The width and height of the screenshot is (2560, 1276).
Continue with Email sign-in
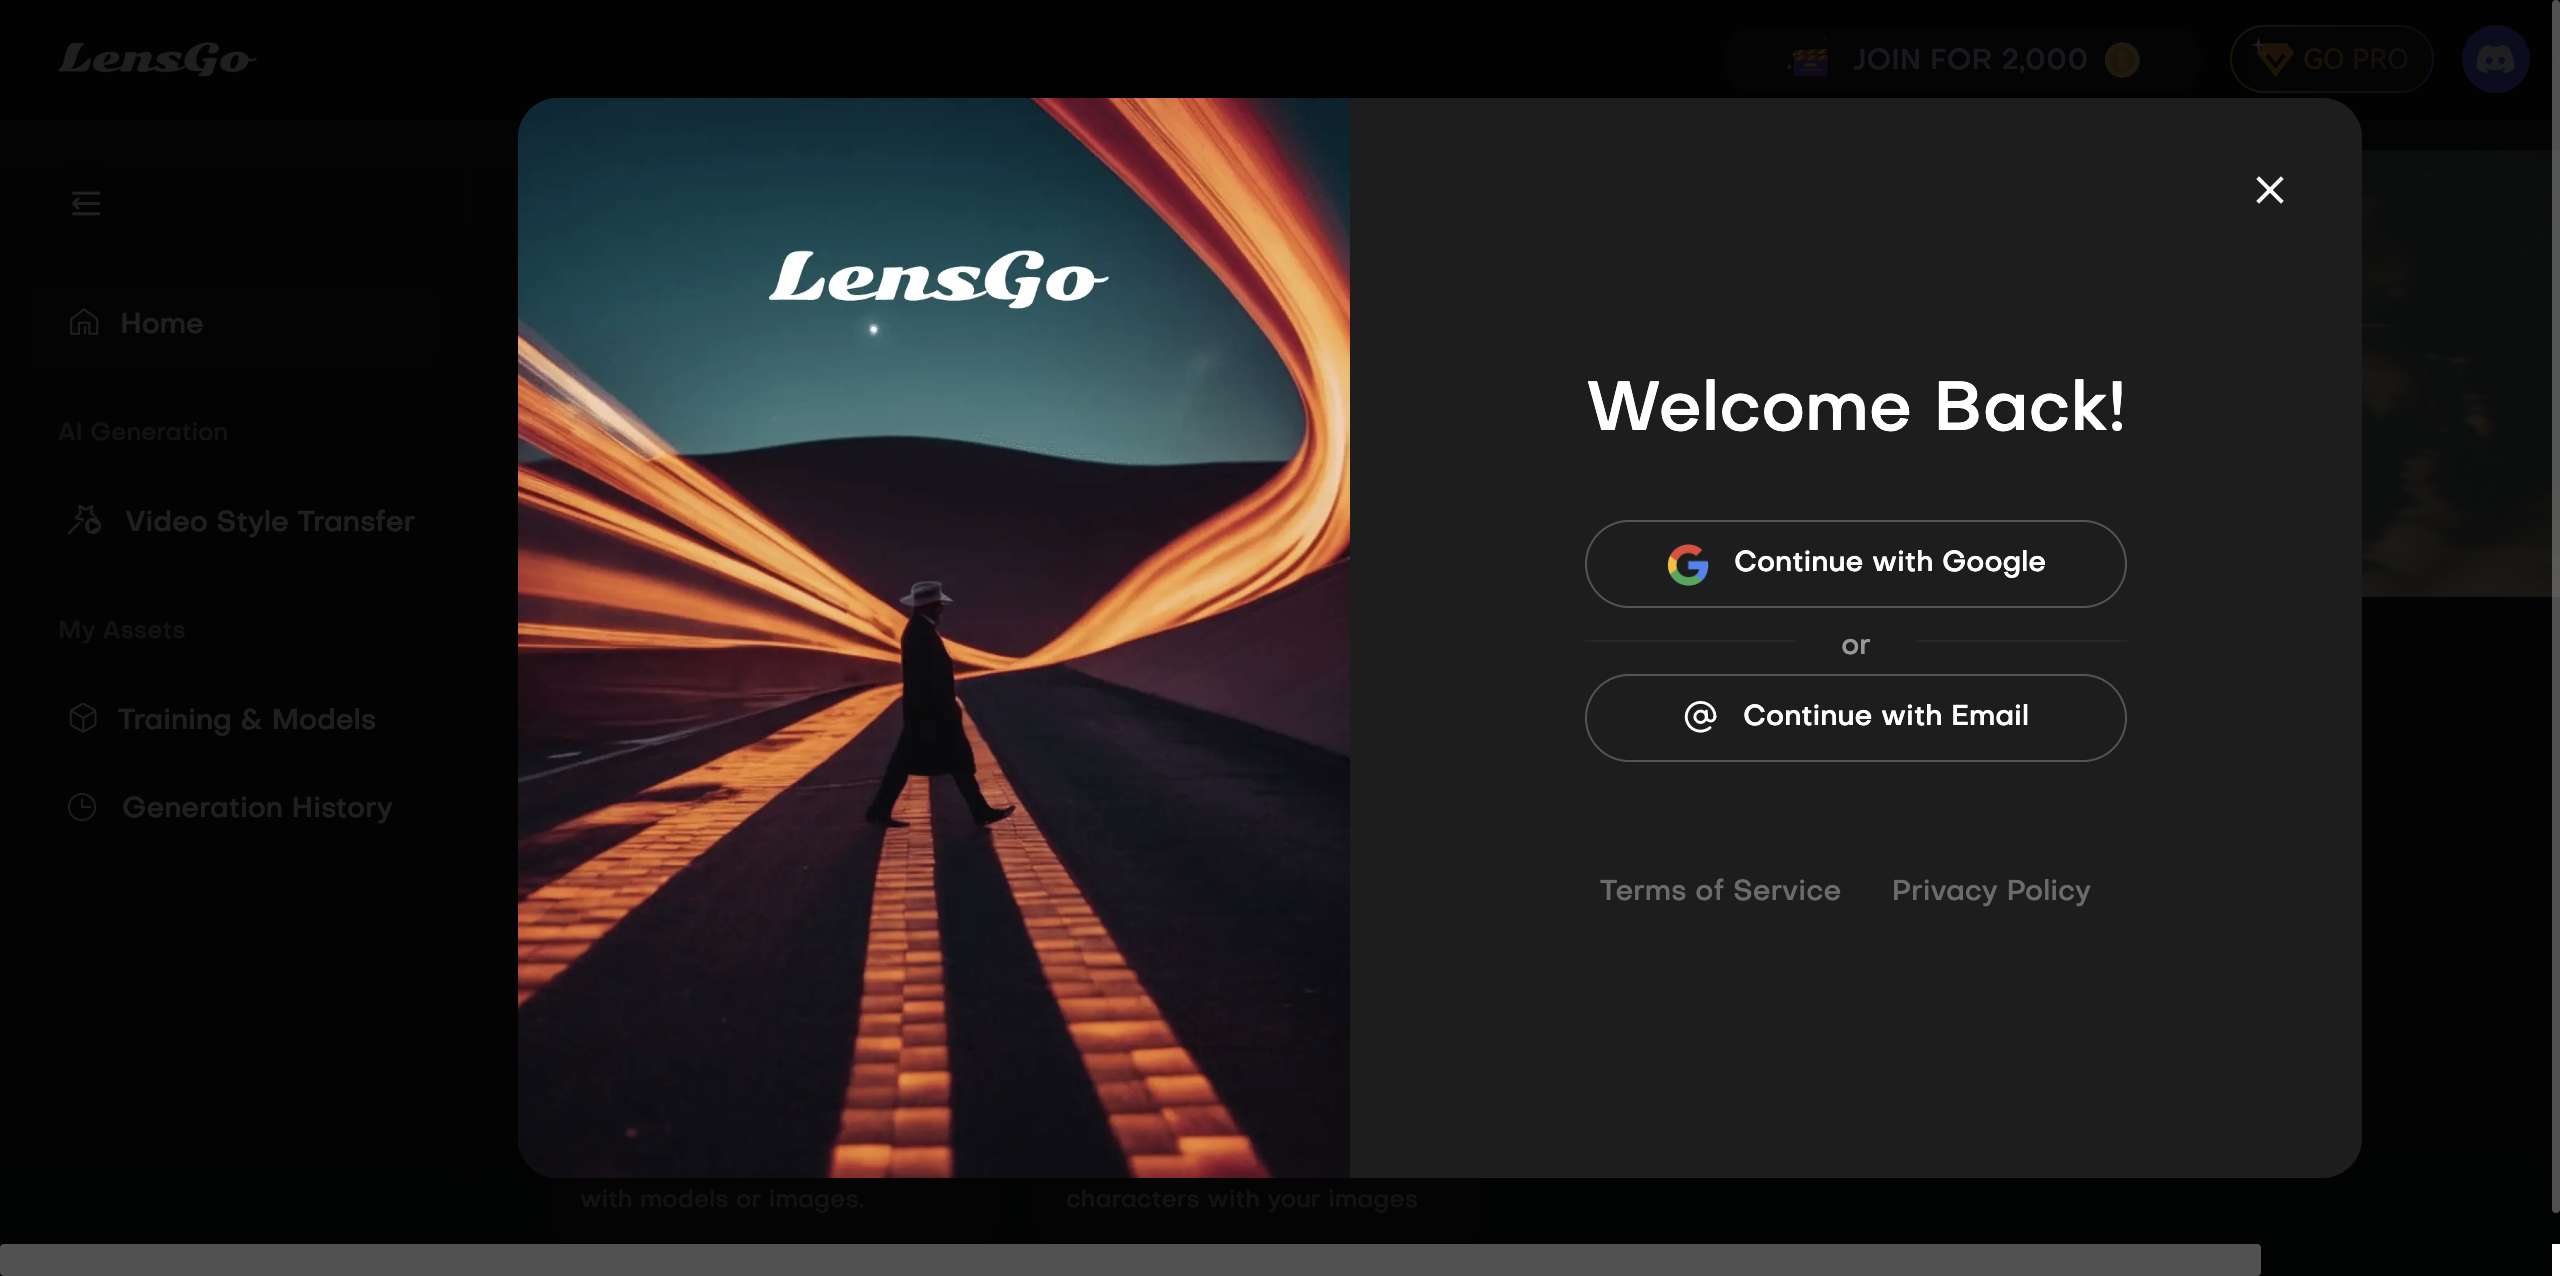coord(1855,718)
